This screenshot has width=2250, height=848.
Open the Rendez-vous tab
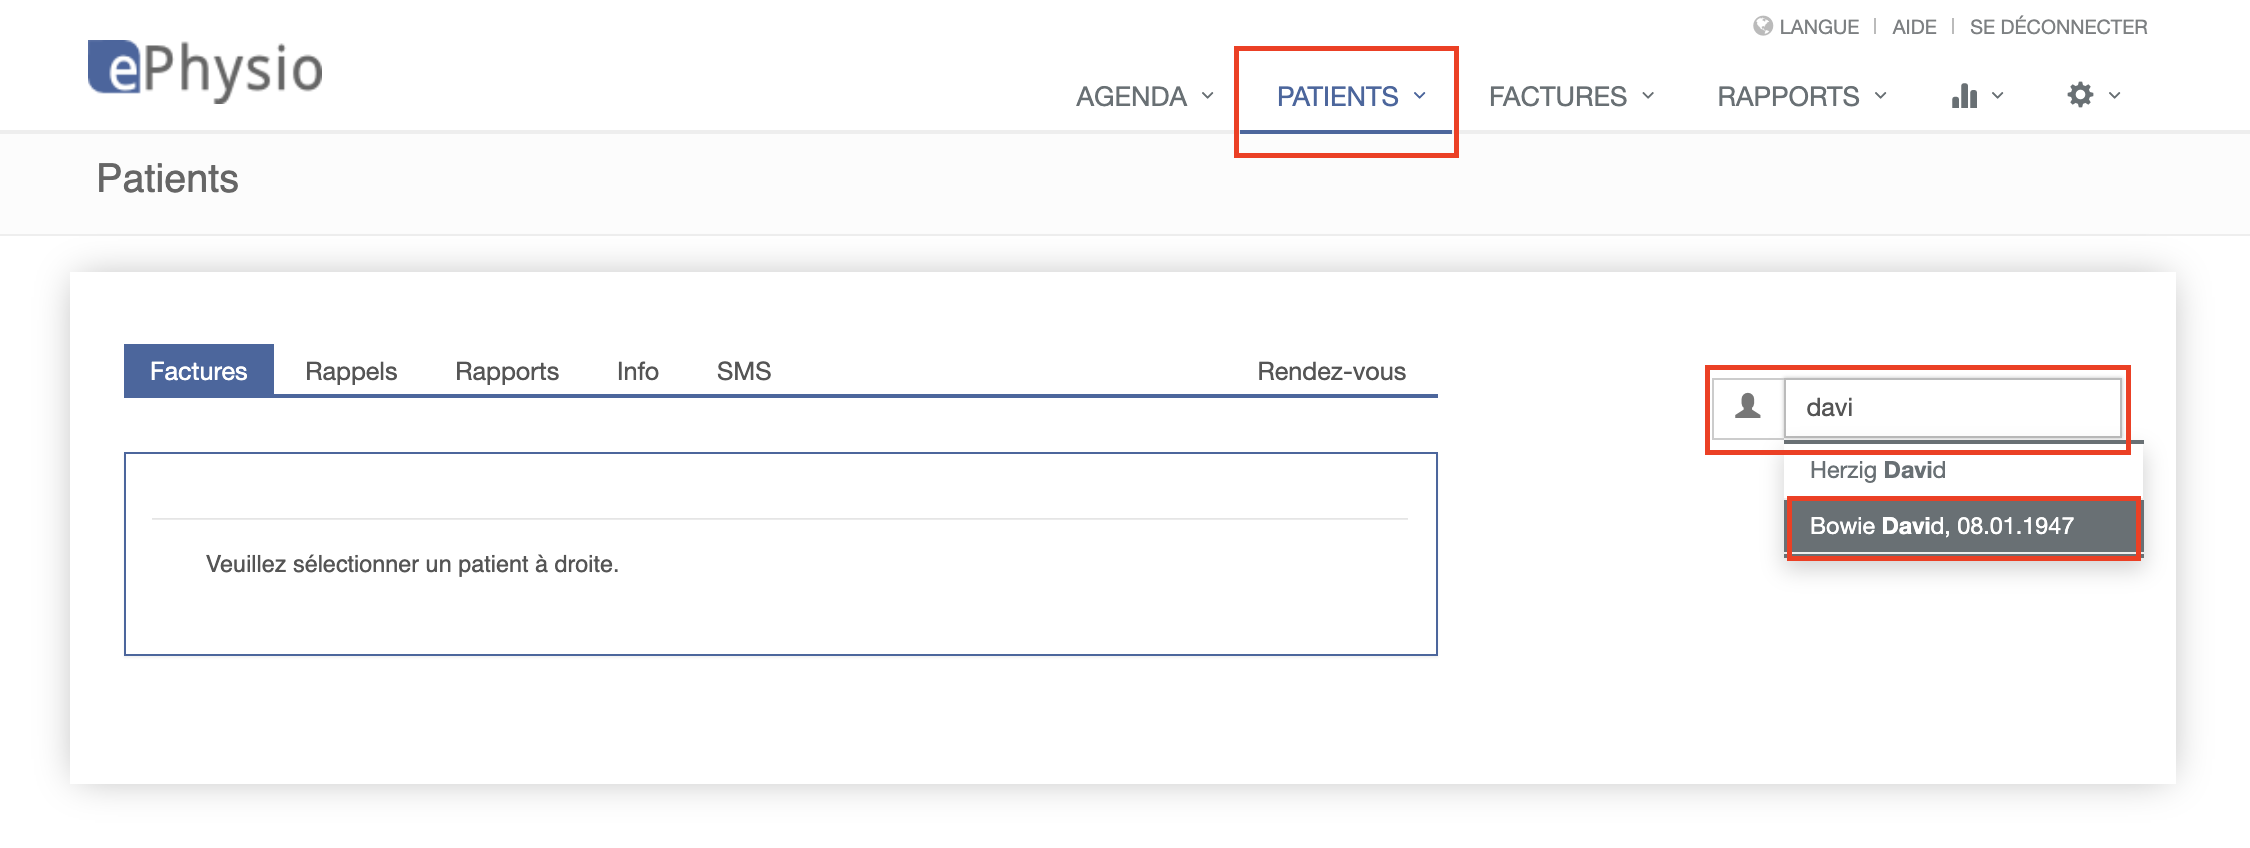pos(1331,371)
